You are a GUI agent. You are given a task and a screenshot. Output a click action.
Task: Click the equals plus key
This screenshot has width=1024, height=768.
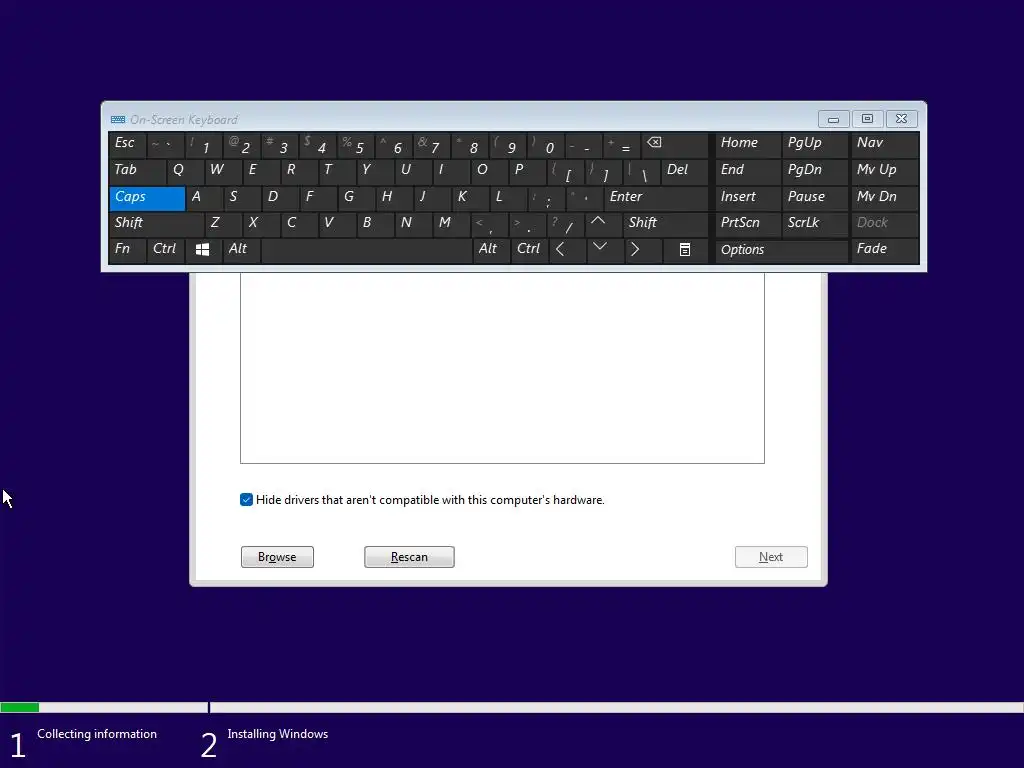(622, 144)
